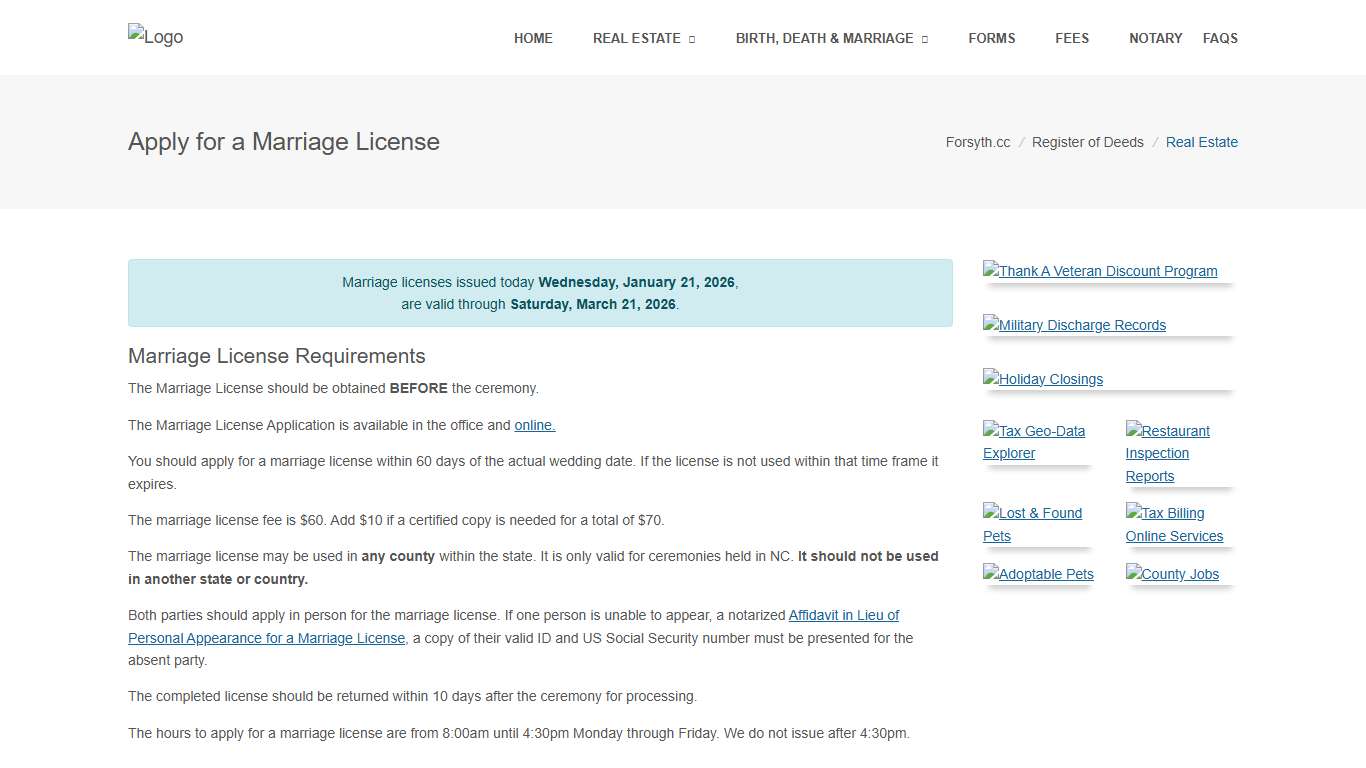Expand the Real Estate dropdown menu
This screenshot has width=1366, height=768.
pos(643,38)
